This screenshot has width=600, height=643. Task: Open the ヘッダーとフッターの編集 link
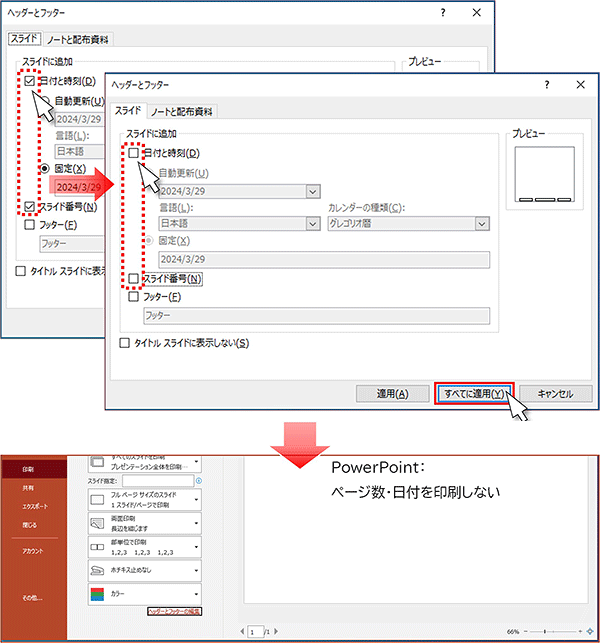(174, 611)
